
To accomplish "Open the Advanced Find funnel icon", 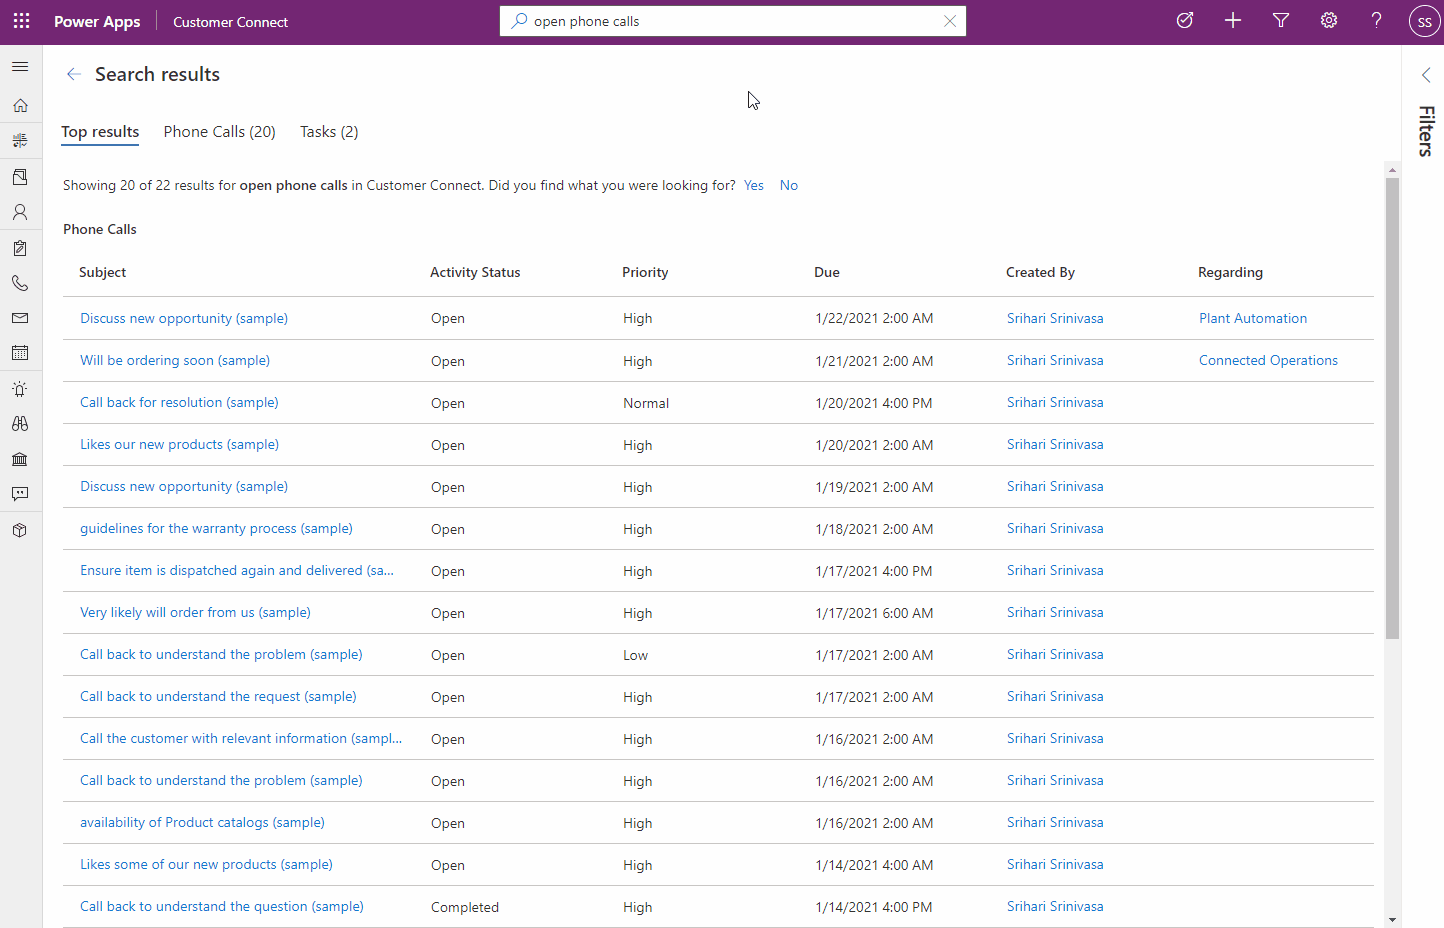I will click(x=1280, y=21).
